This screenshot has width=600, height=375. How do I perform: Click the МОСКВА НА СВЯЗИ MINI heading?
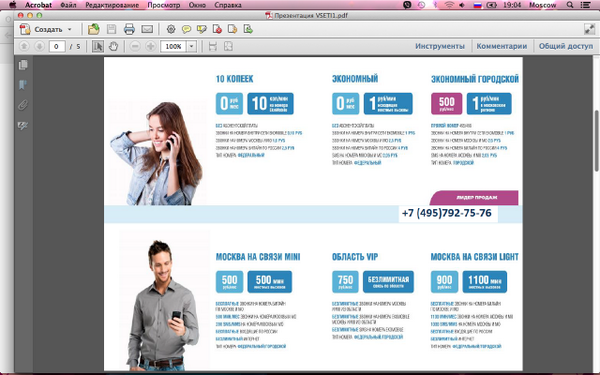[258, 257]
